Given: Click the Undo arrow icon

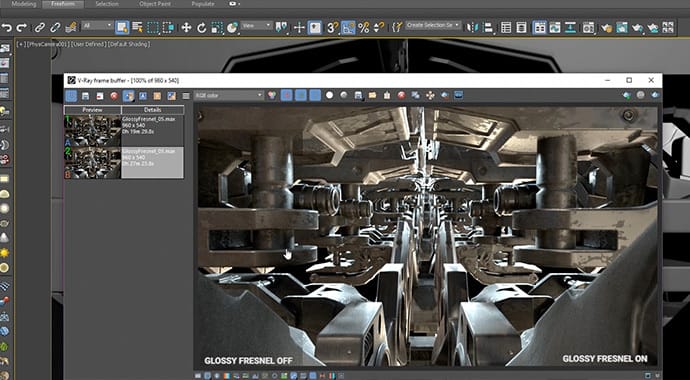Looking at the screenshot, I should tap(7, 28).
